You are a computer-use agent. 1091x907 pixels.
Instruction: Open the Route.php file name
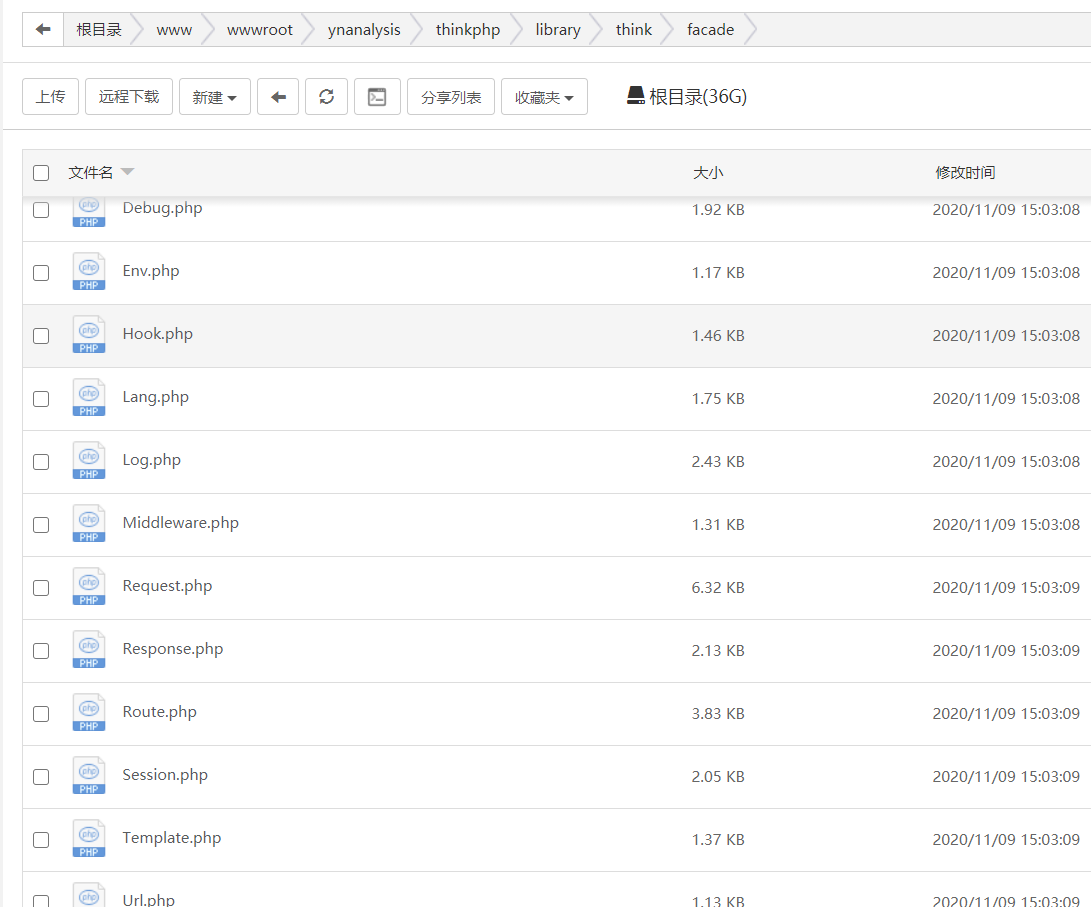tap(159, 712)
